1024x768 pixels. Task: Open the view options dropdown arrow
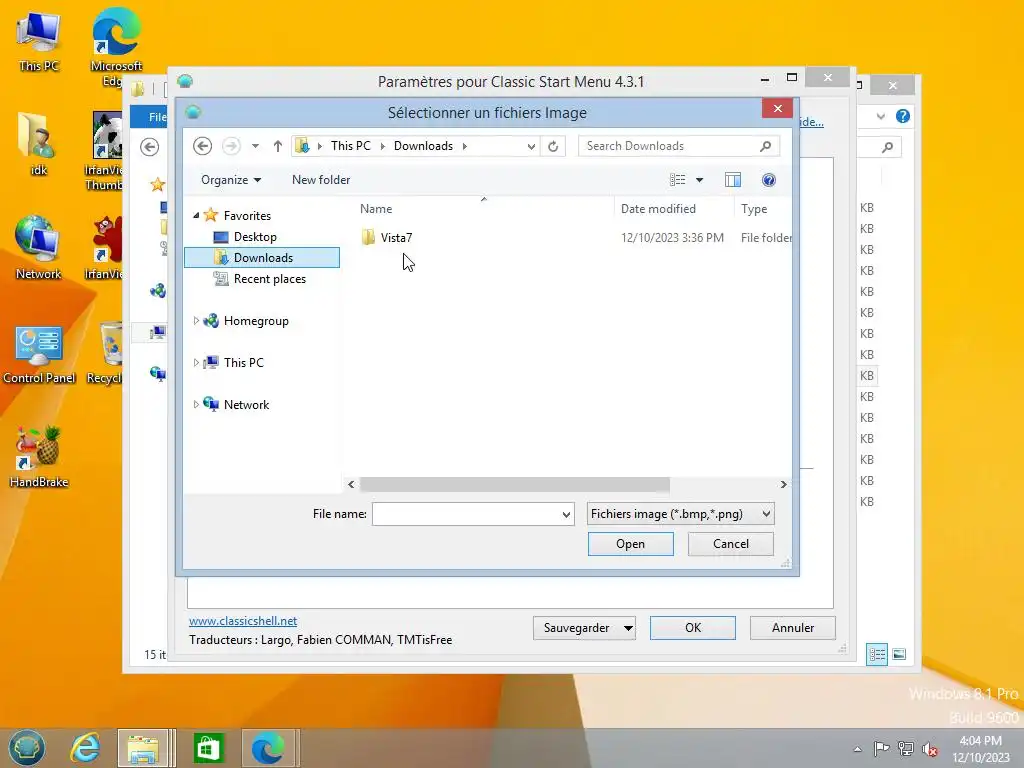tap(699, 180)
